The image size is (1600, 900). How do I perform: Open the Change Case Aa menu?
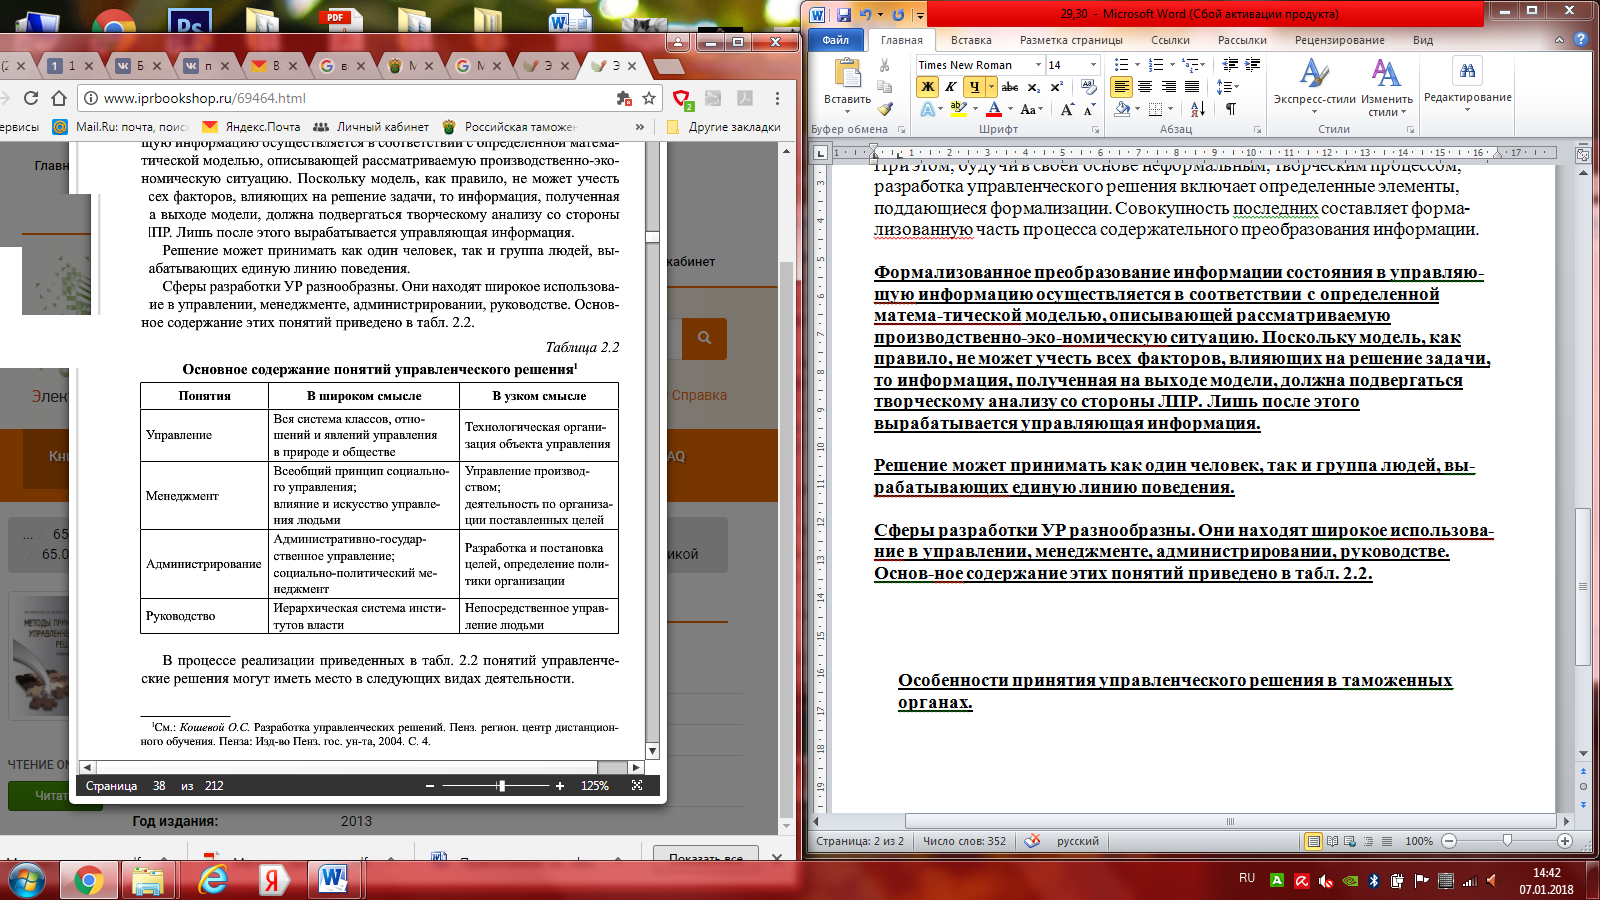(x=1030, y=109)
